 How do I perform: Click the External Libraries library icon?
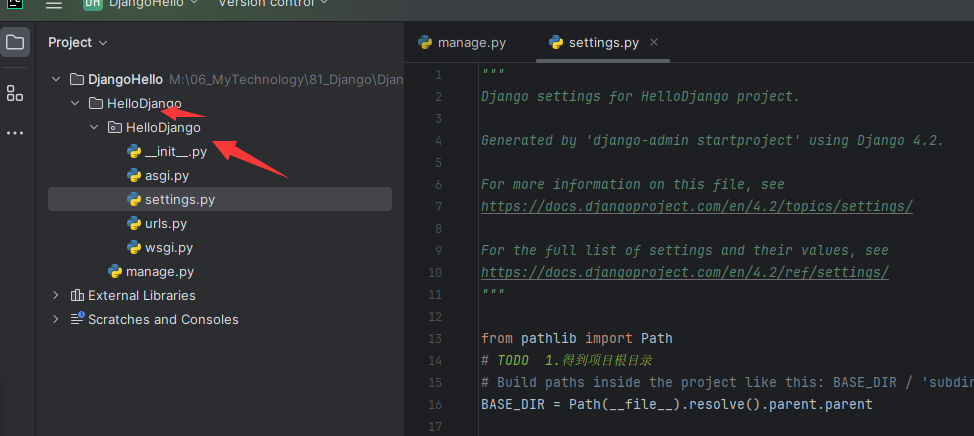coord(77,295)
